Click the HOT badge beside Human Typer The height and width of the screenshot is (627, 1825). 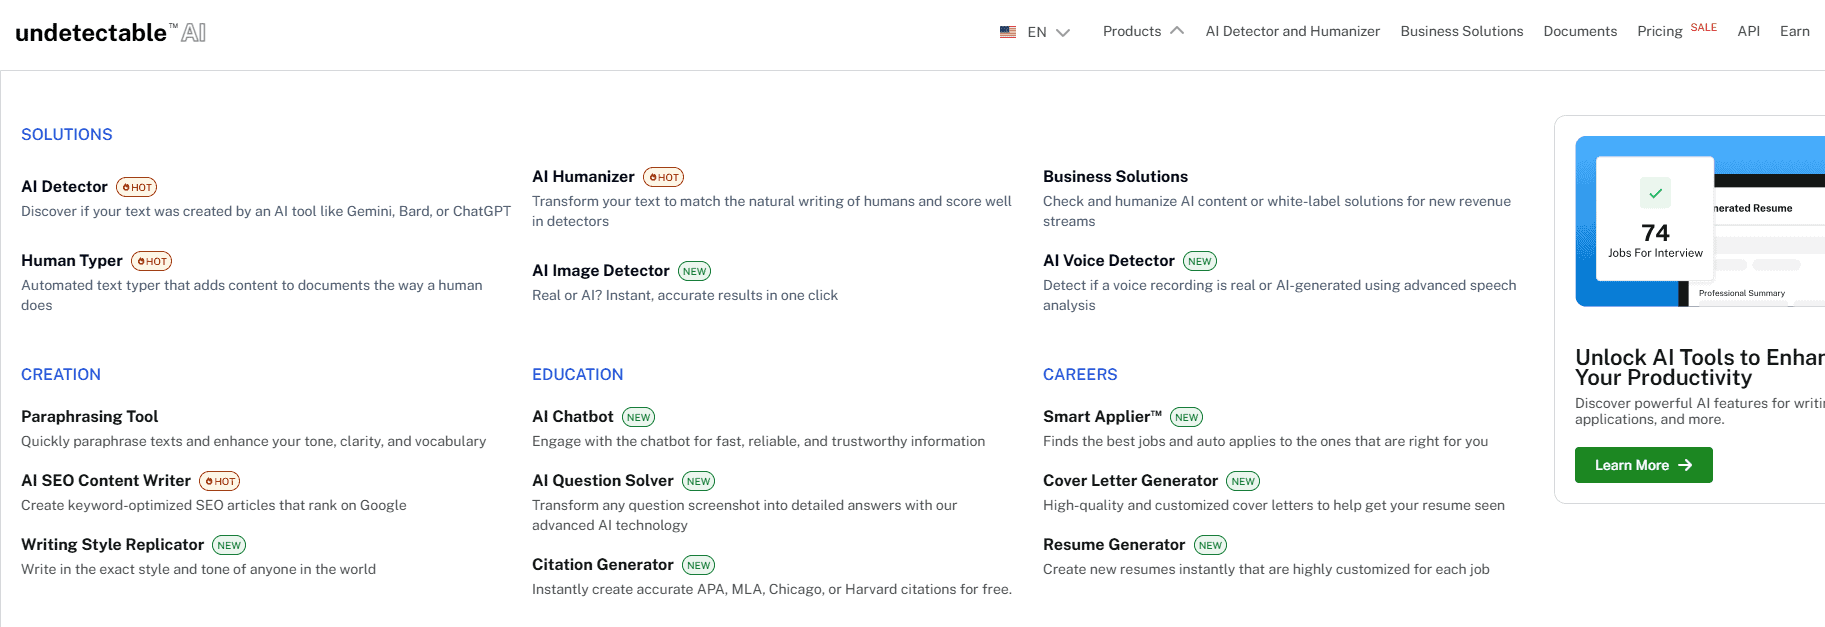click(x=151, y=261)
